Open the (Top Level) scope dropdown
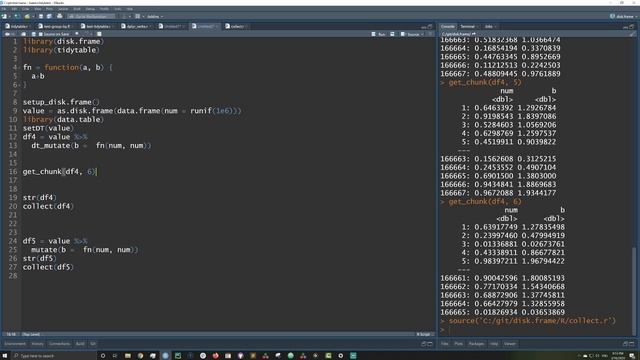 click(x=31, y=334)
